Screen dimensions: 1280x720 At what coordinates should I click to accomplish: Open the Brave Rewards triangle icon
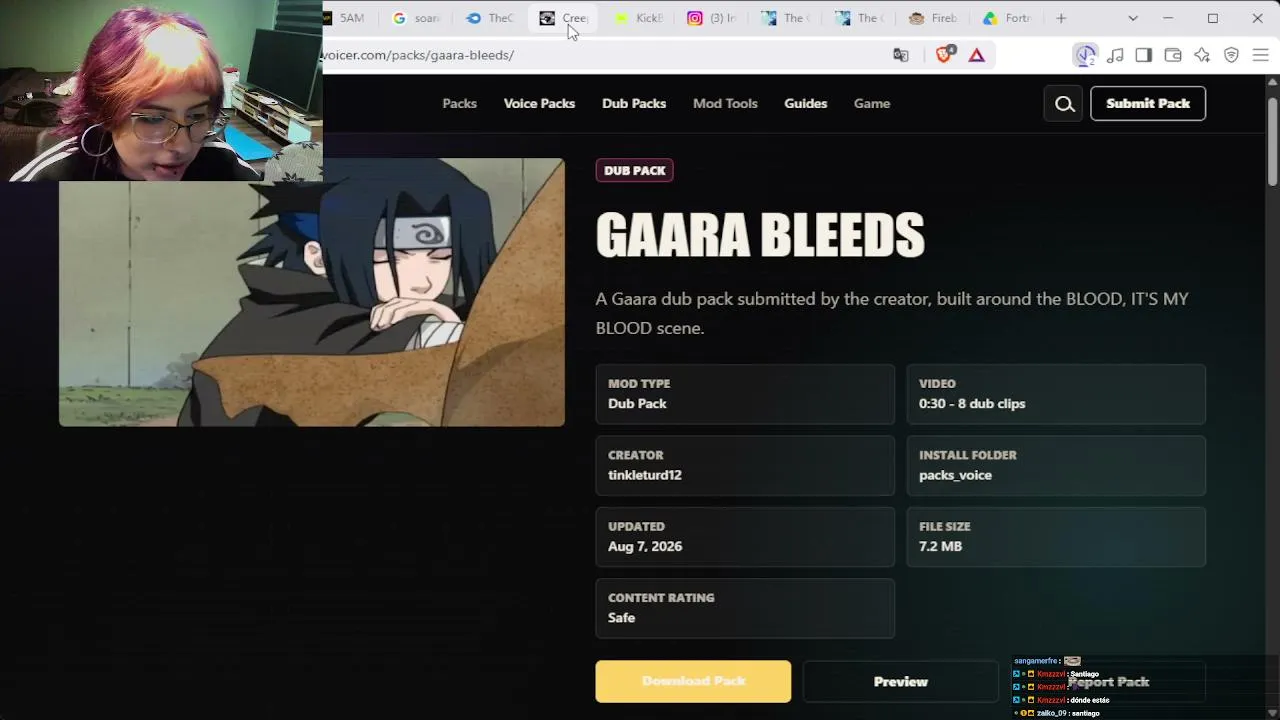[x=977, y=55]
